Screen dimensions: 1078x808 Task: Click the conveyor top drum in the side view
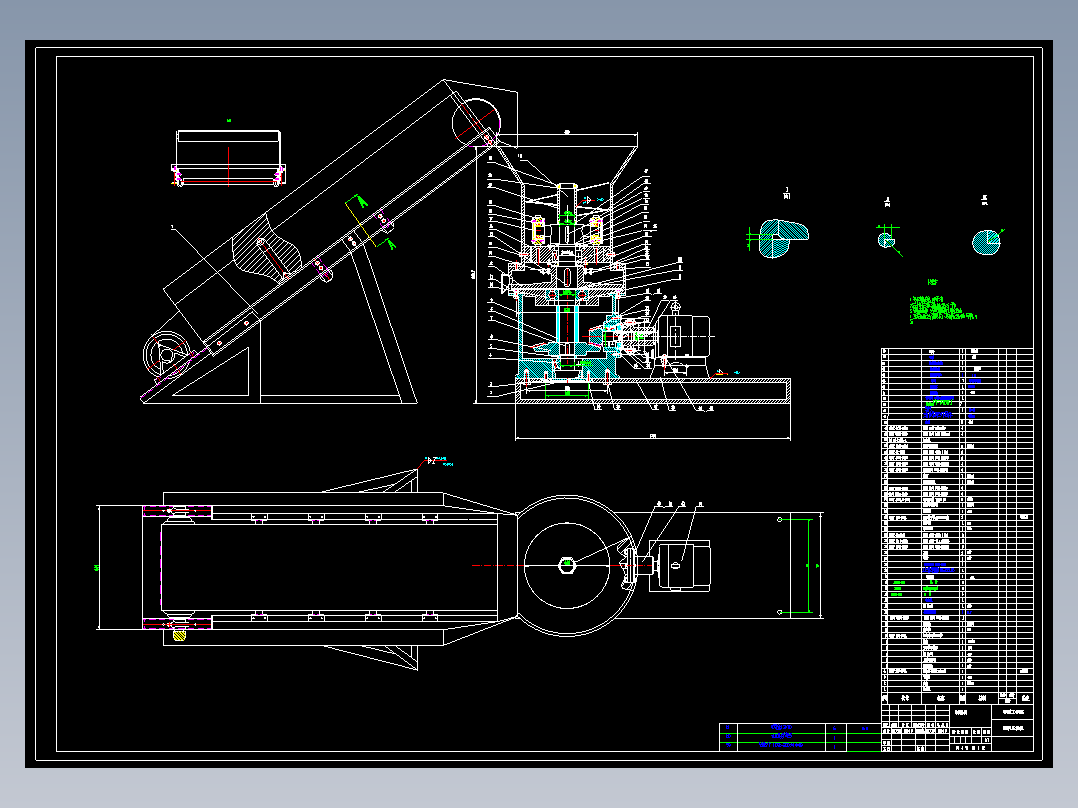(476, 122)
